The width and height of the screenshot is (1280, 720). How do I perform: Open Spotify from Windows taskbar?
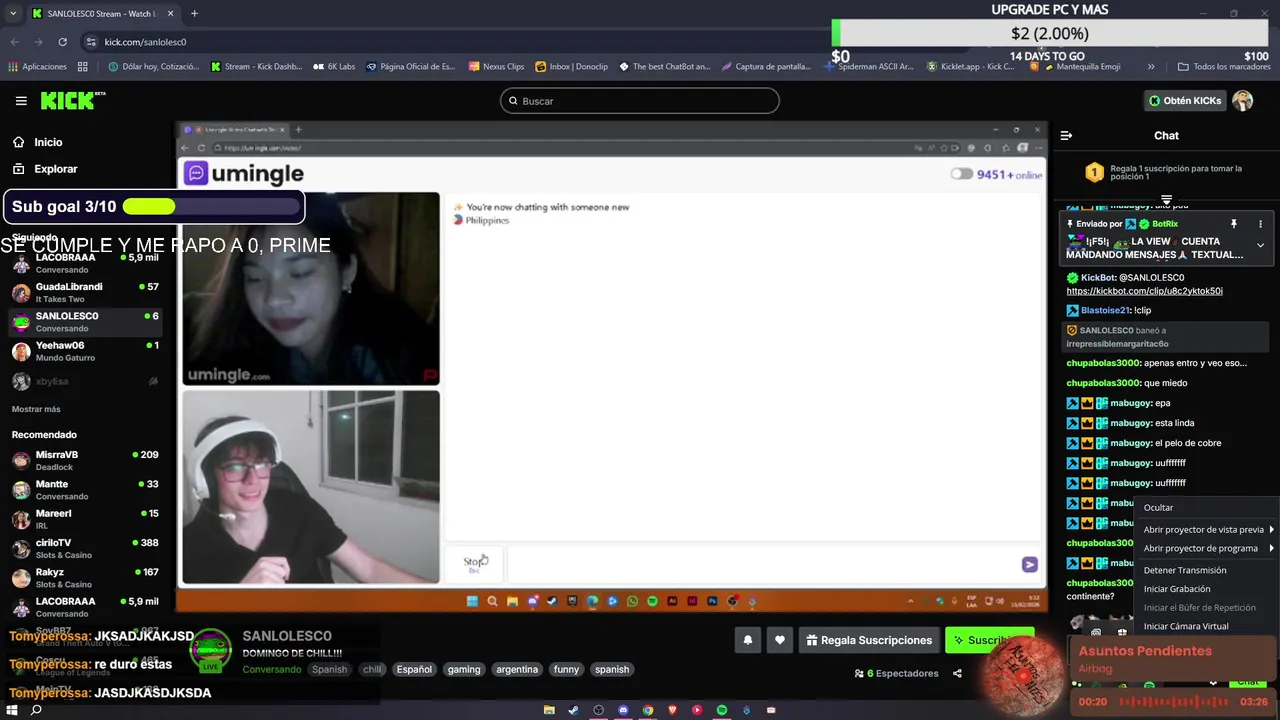pos(721,710)
